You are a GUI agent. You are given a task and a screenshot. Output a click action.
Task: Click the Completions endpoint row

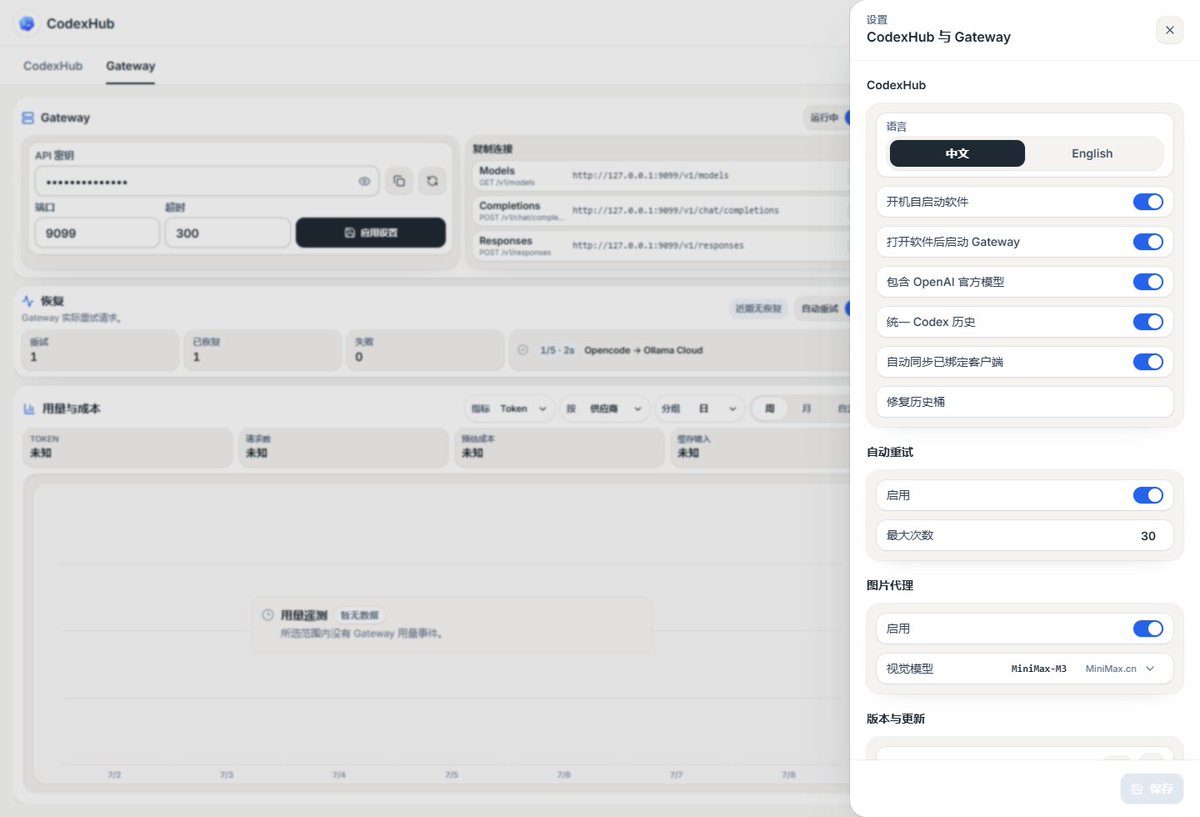coord(660,211)
